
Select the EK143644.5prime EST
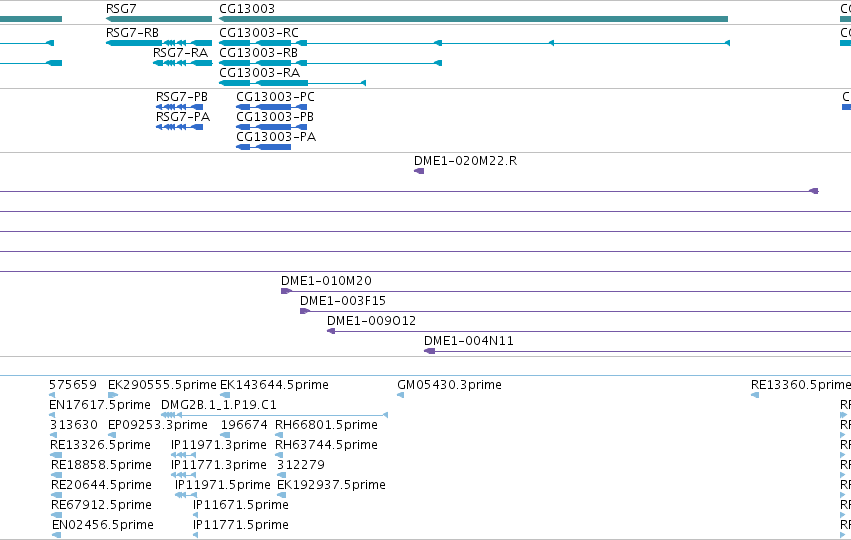pyautogui.click(x=274, y=385)
